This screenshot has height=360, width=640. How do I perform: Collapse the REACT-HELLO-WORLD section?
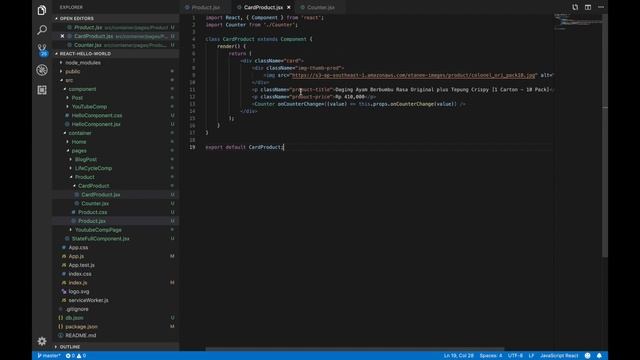click(x=116, y=53)
